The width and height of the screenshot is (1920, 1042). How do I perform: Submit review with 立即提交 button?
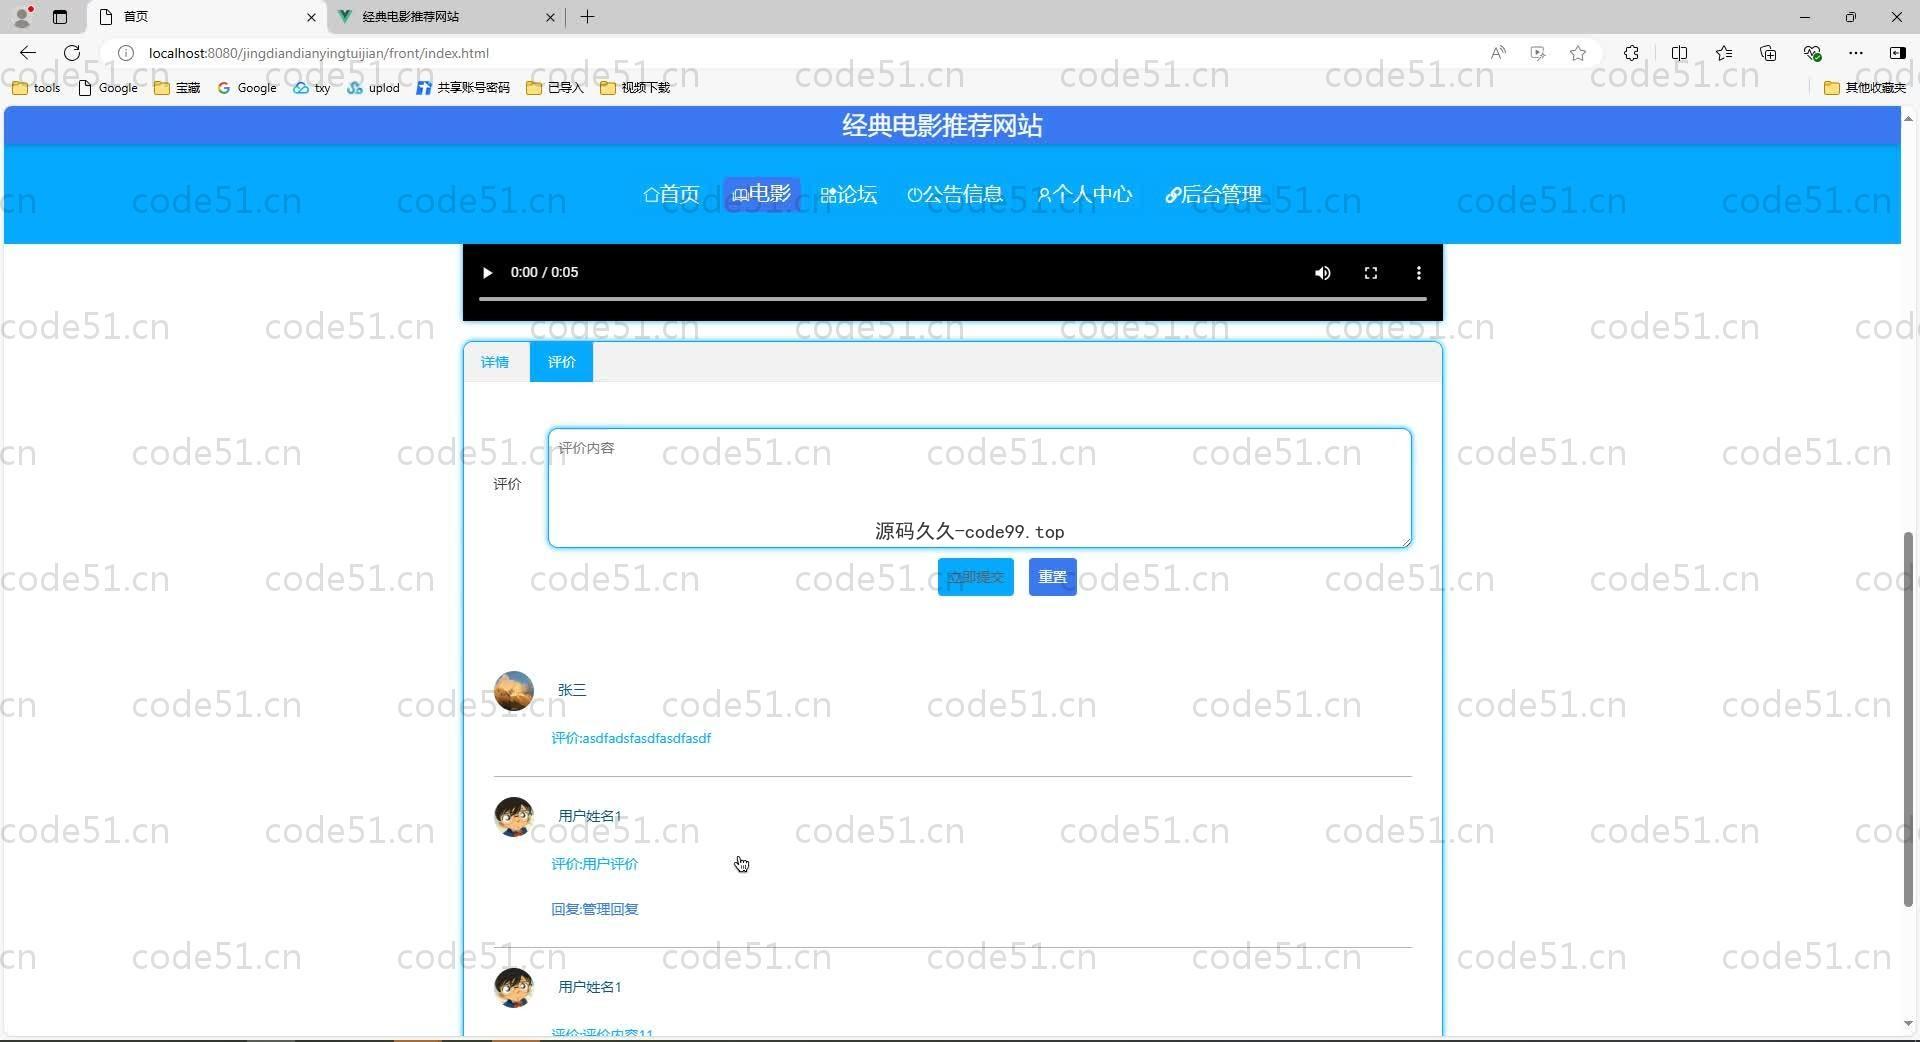[x=975, y=577]
